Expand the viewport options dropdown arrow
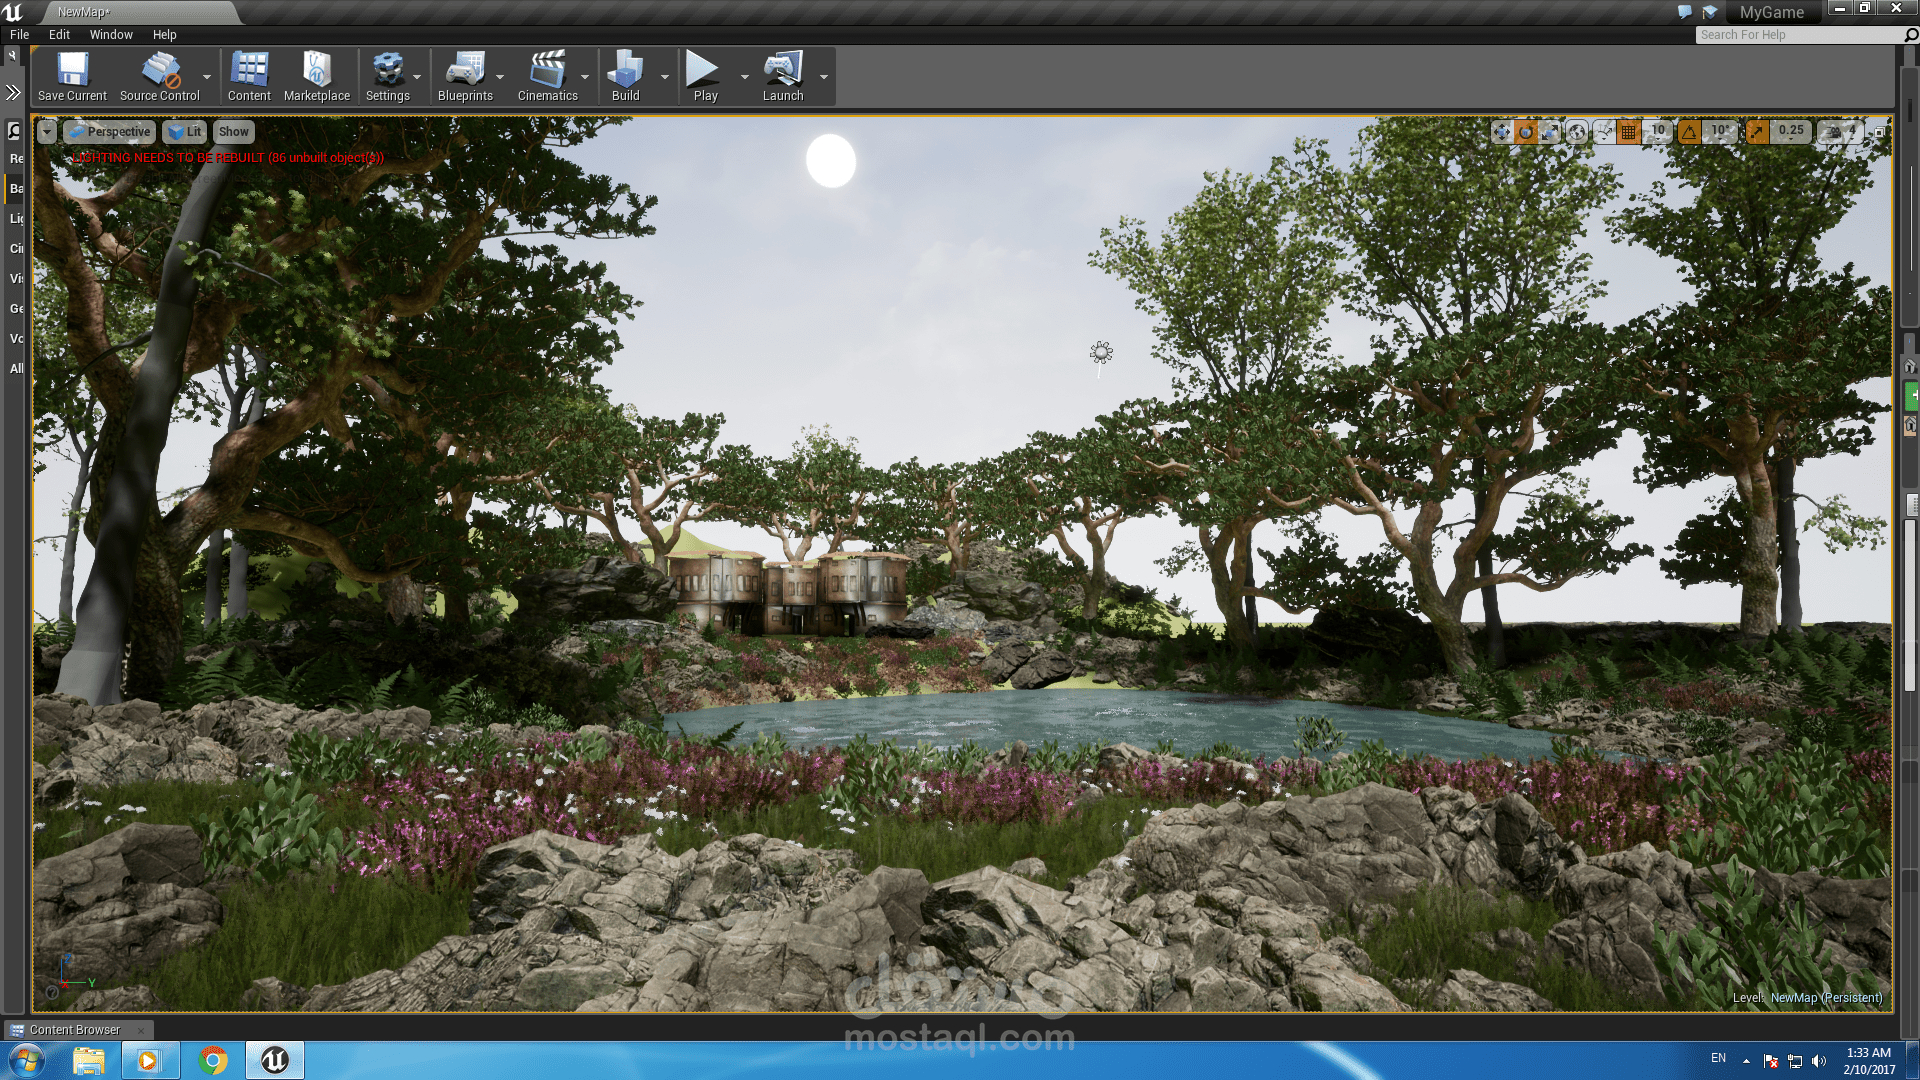 47,132
